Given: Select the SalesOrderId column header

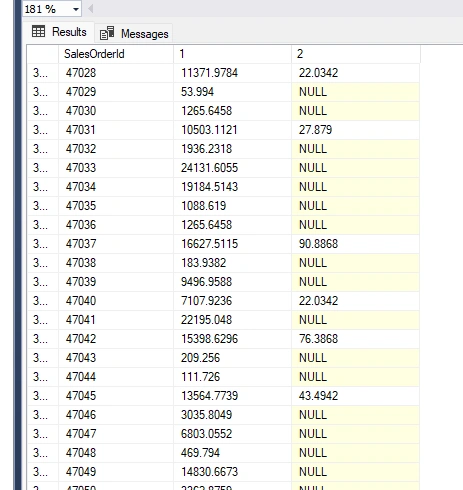Looking at the screenshot, I should coord(116,54).
